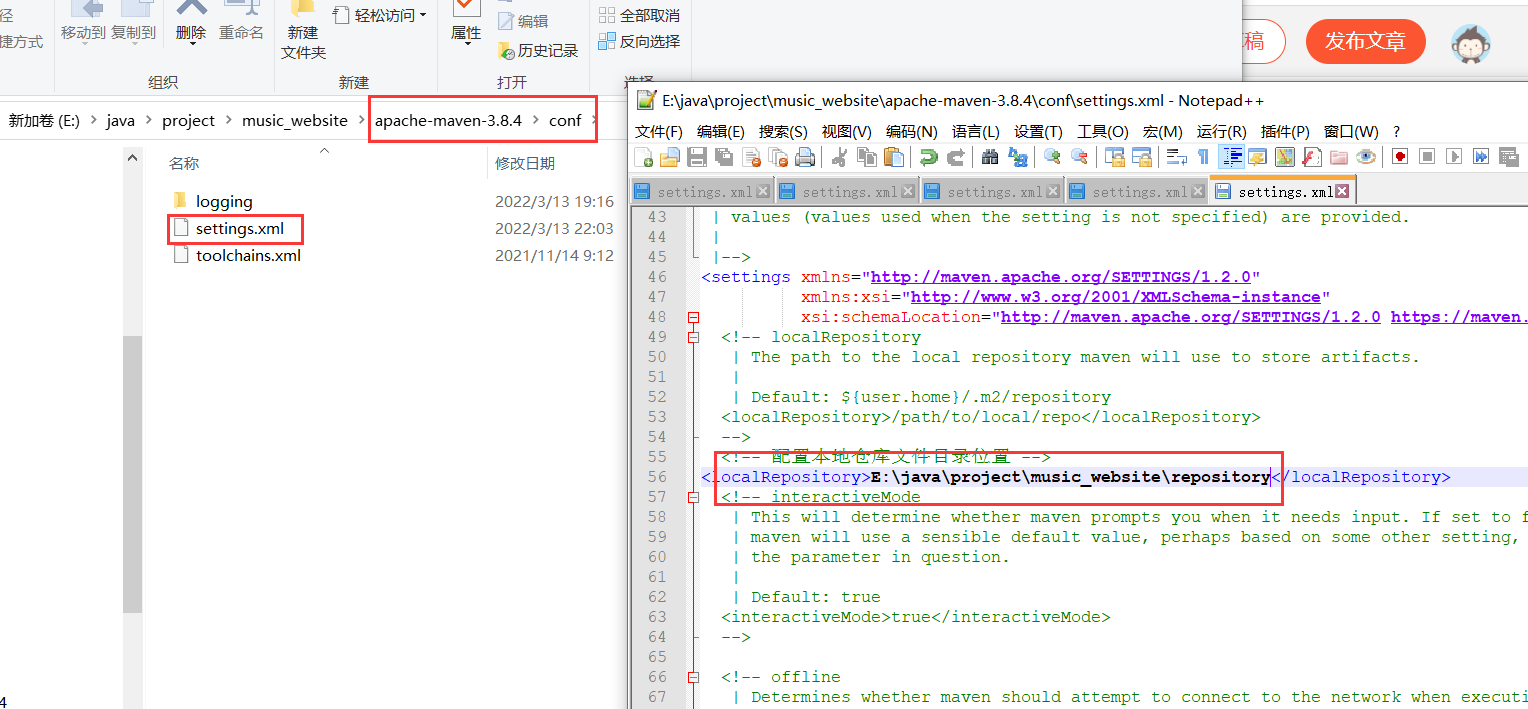Open the 编码(N) menu

(x=912, y=131)
